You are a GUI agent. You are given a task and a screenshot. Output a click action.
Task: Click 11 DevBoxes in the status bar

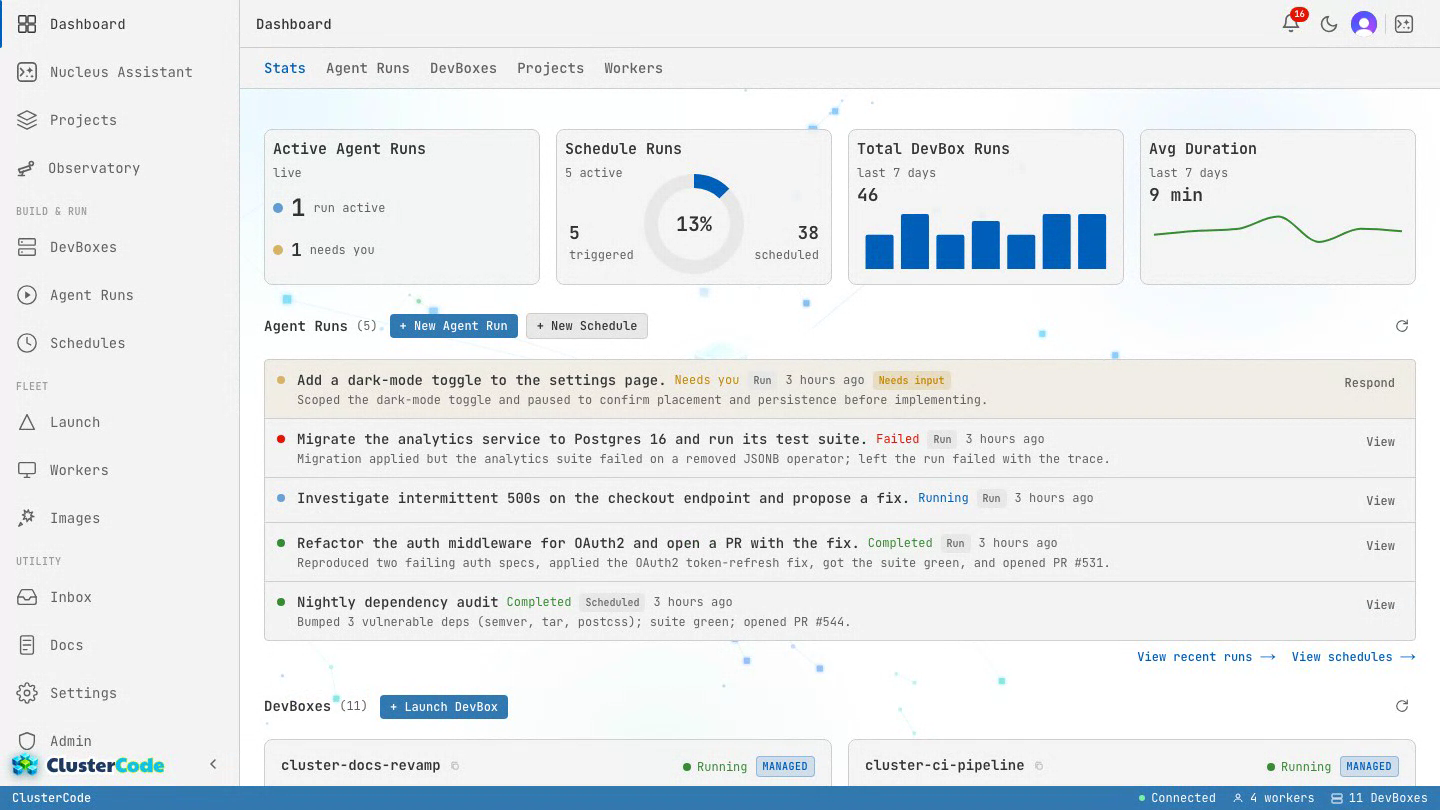[x=1380, y=798]
